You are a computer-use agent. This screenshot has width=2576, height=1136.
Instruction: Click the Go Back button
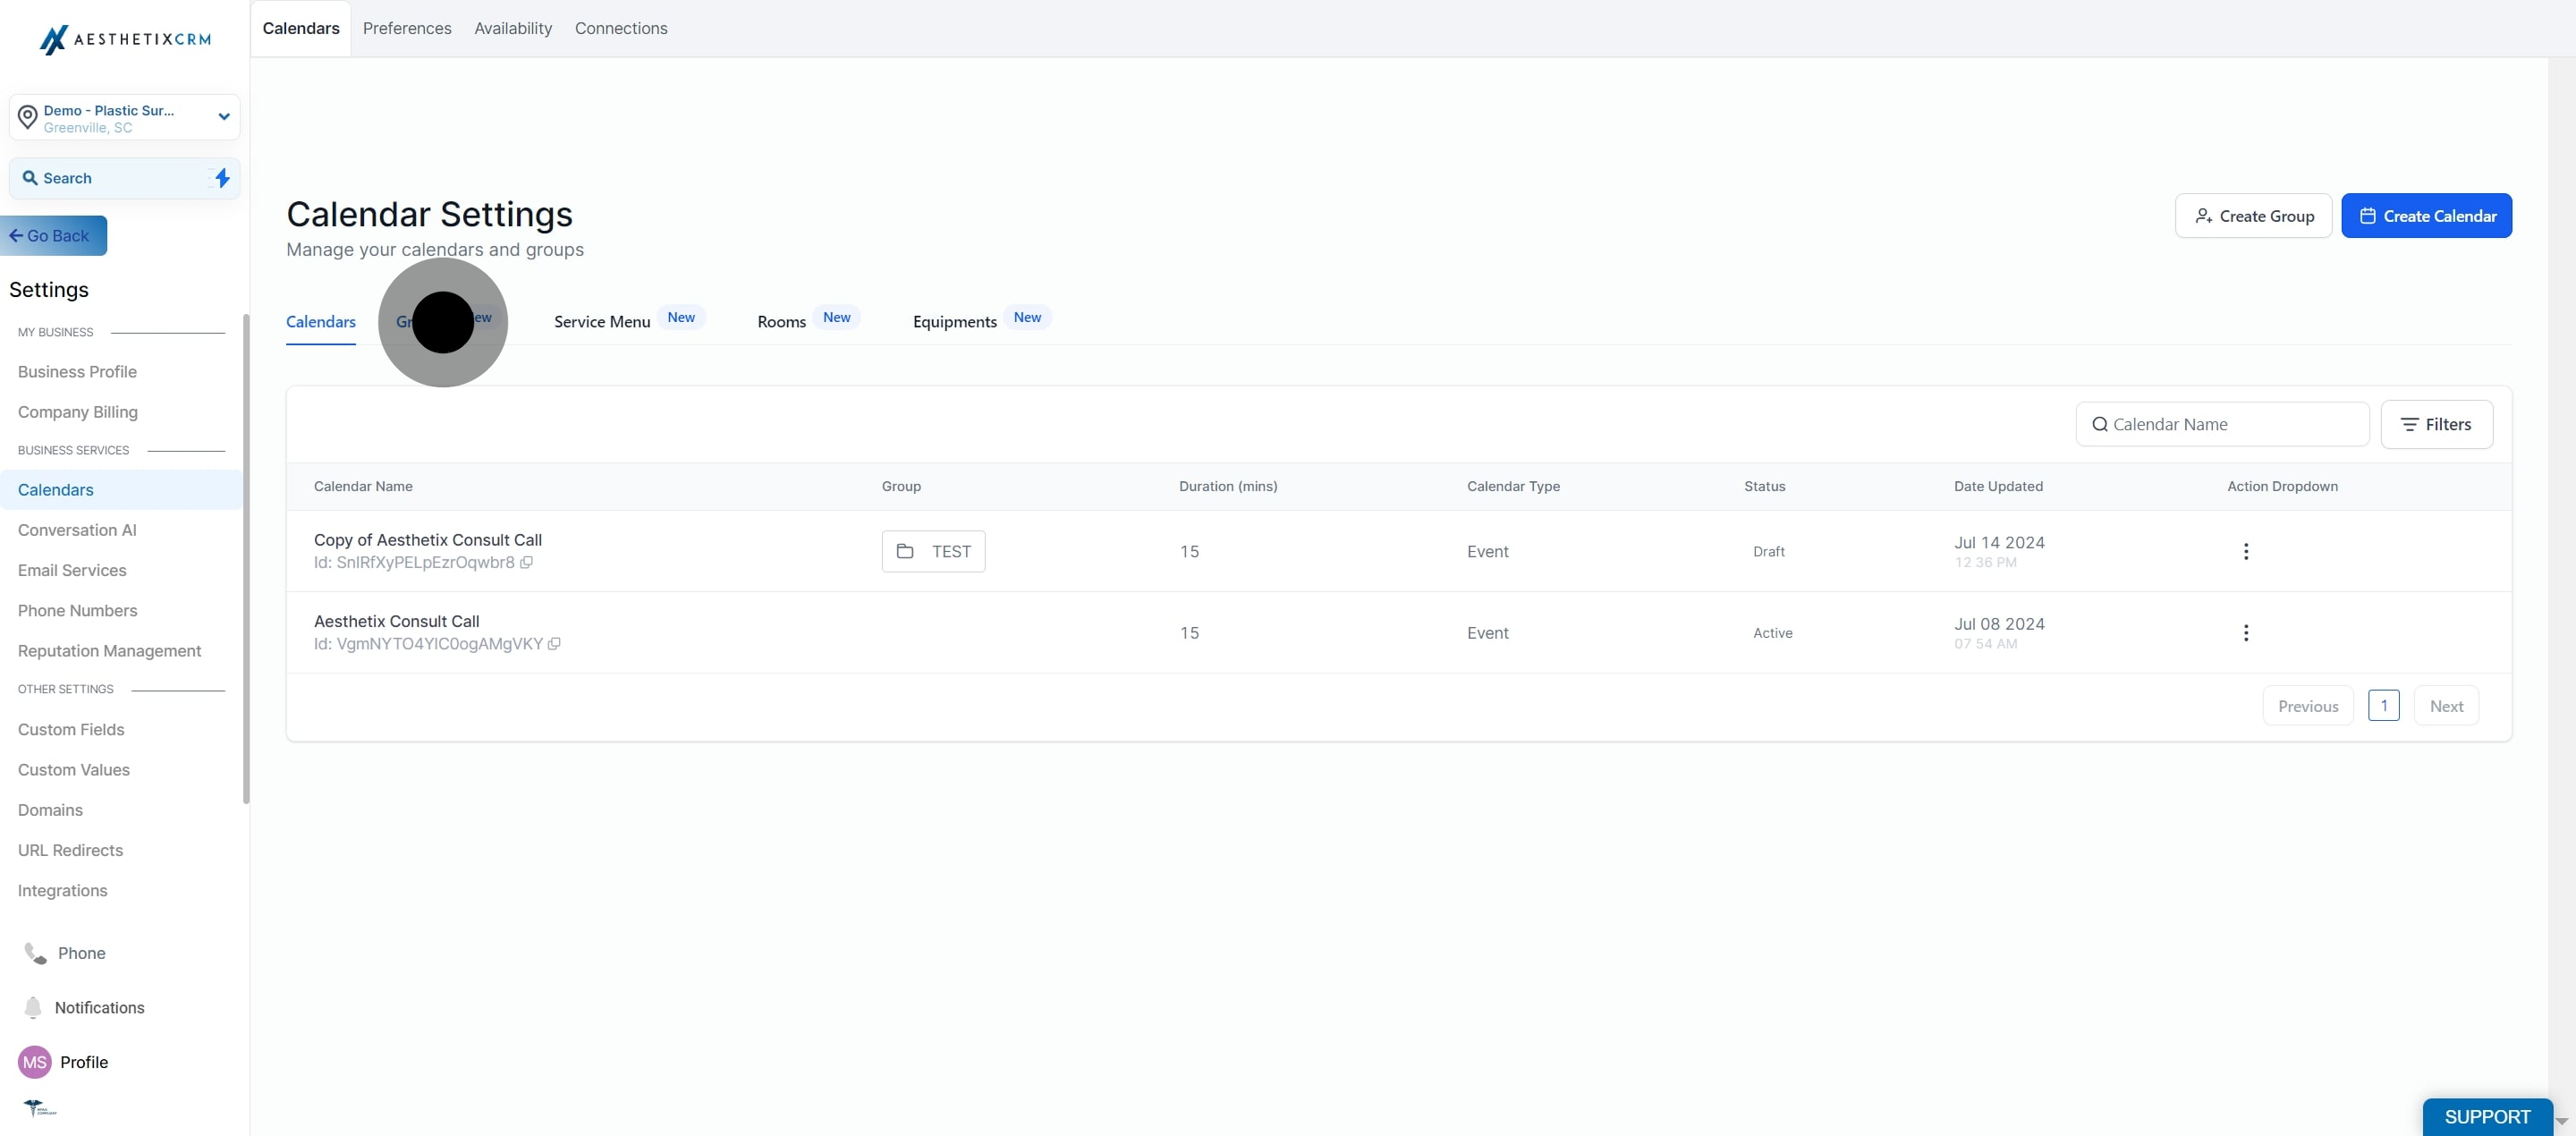coord(53,235)
